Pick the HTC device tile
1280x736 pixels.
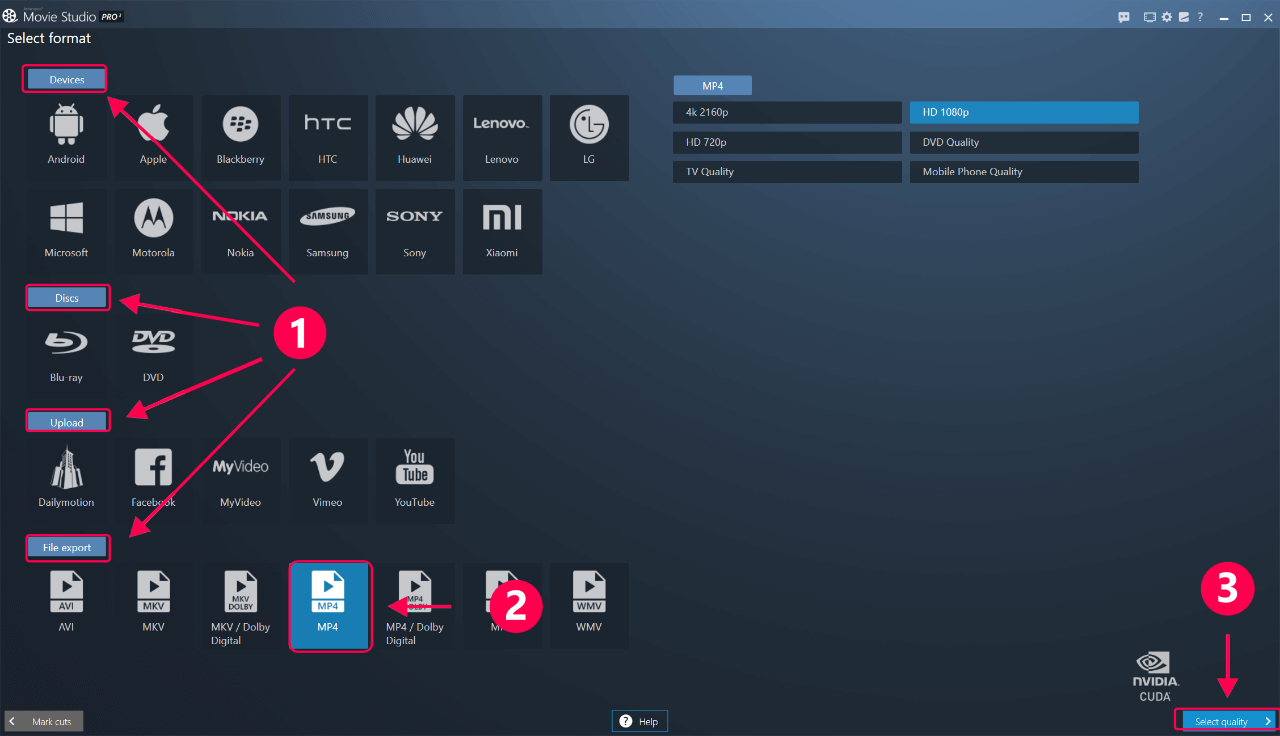coord(327,138)
